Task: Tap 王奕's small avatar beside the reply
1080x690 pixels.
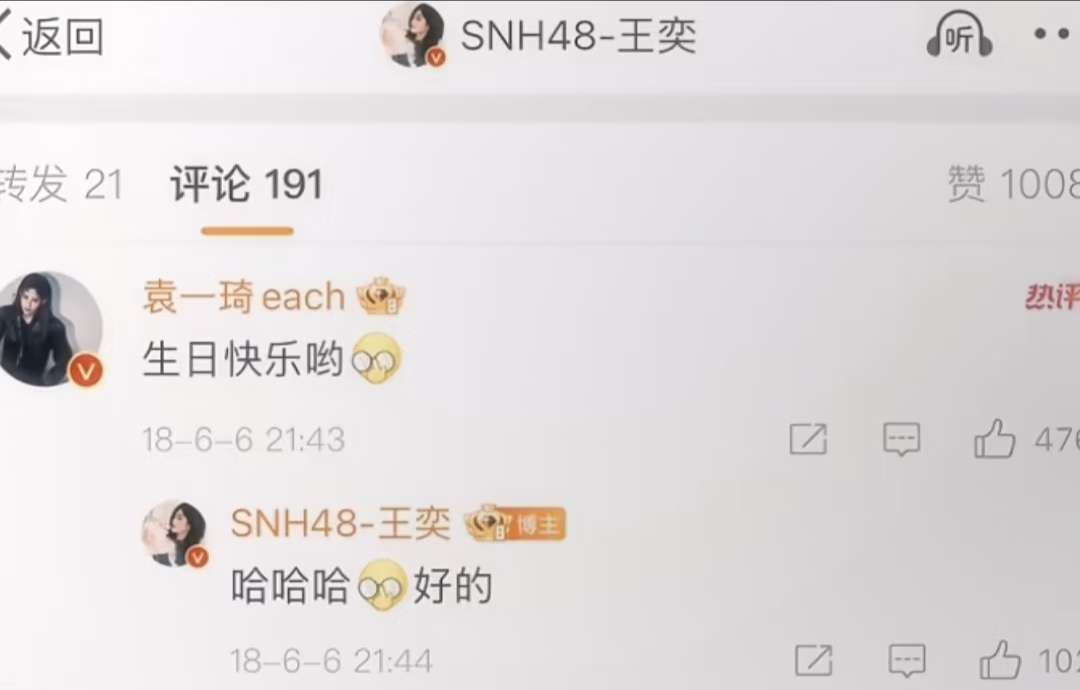Action: (x=175, y=534)
